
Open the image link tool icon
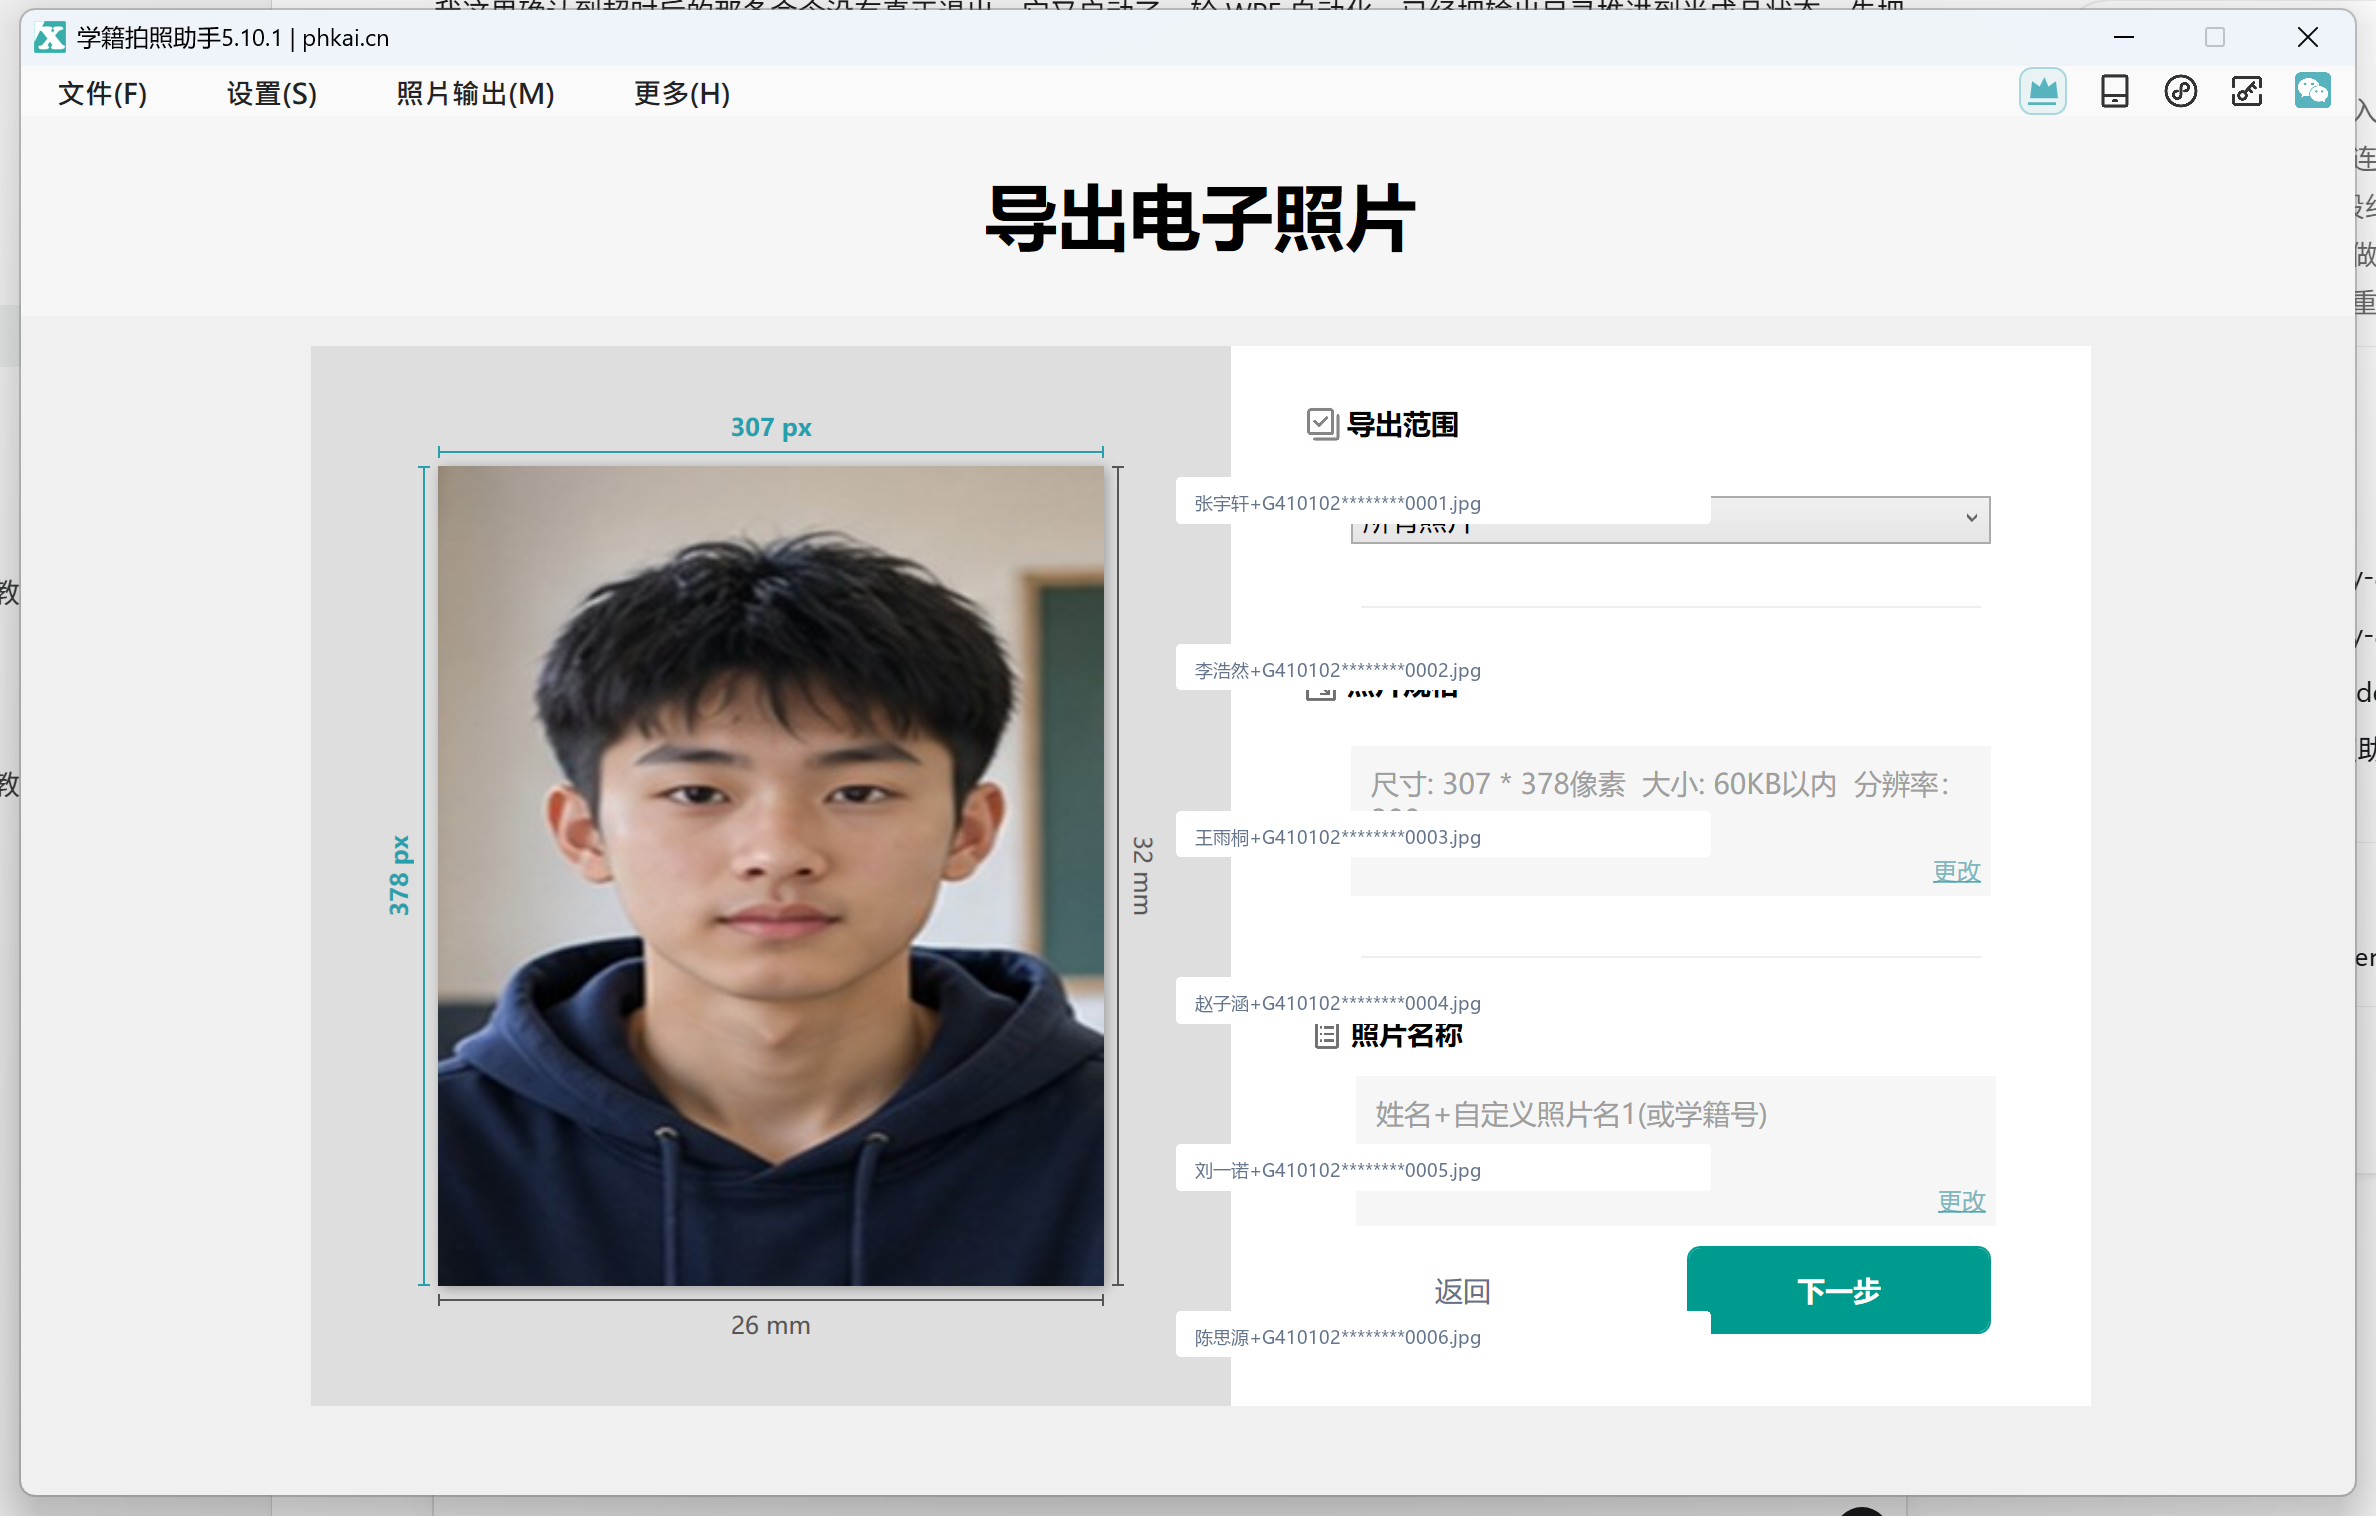(x=2246, y=92)
